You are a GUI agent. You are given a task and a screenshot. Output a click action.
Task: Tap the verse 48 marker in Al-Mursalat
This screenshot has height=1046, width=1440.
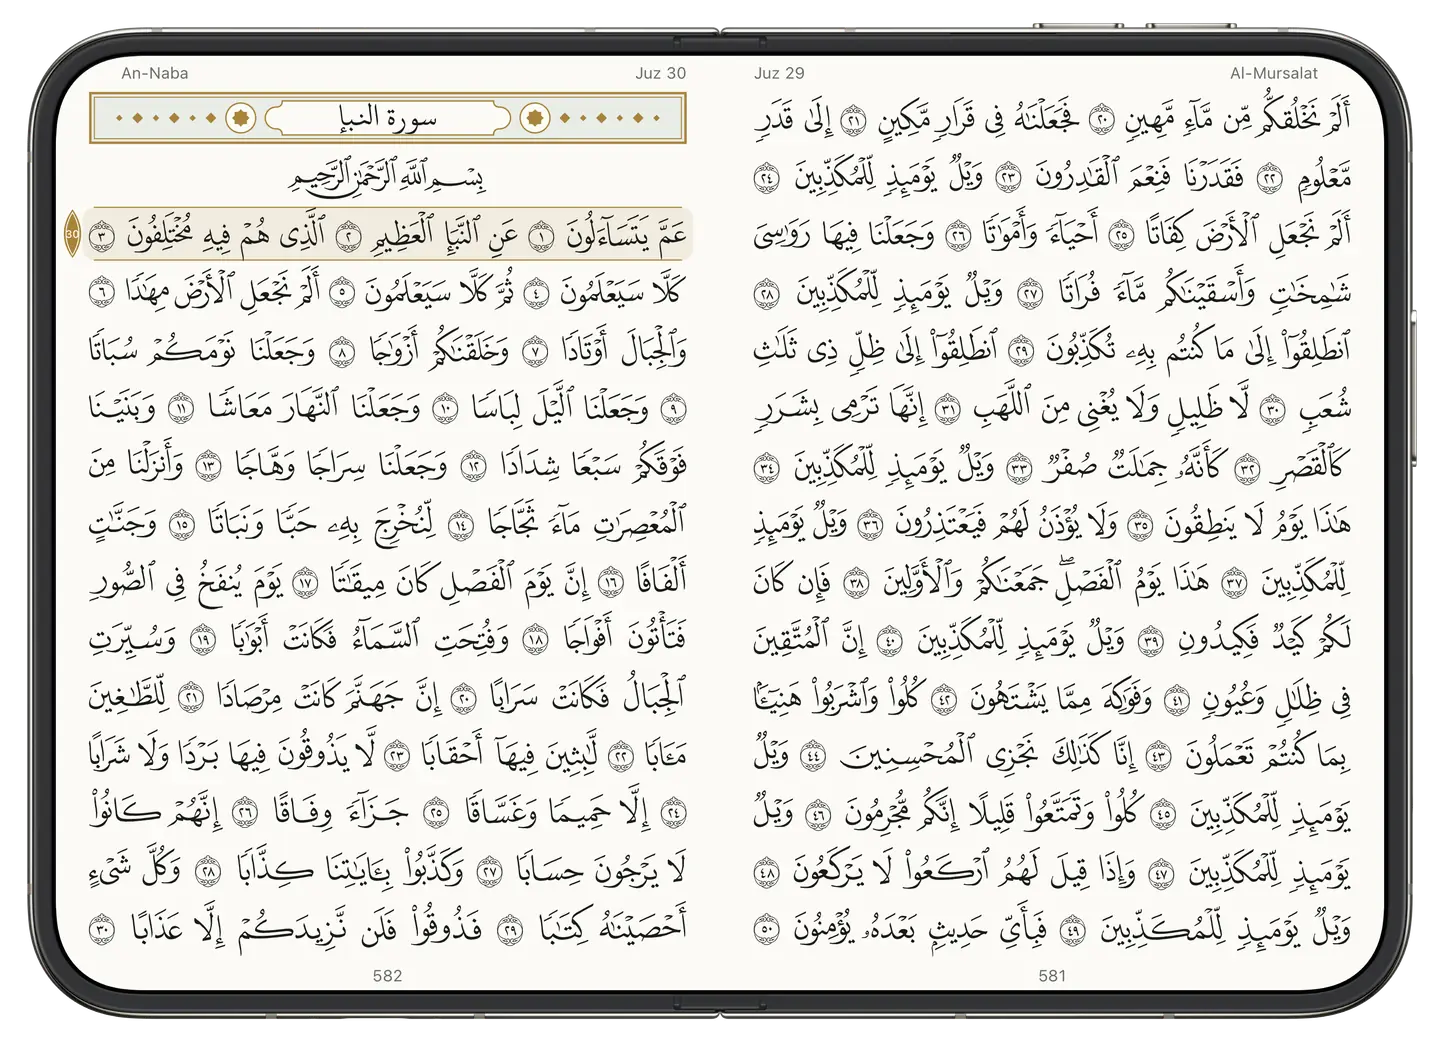(768, 871)
